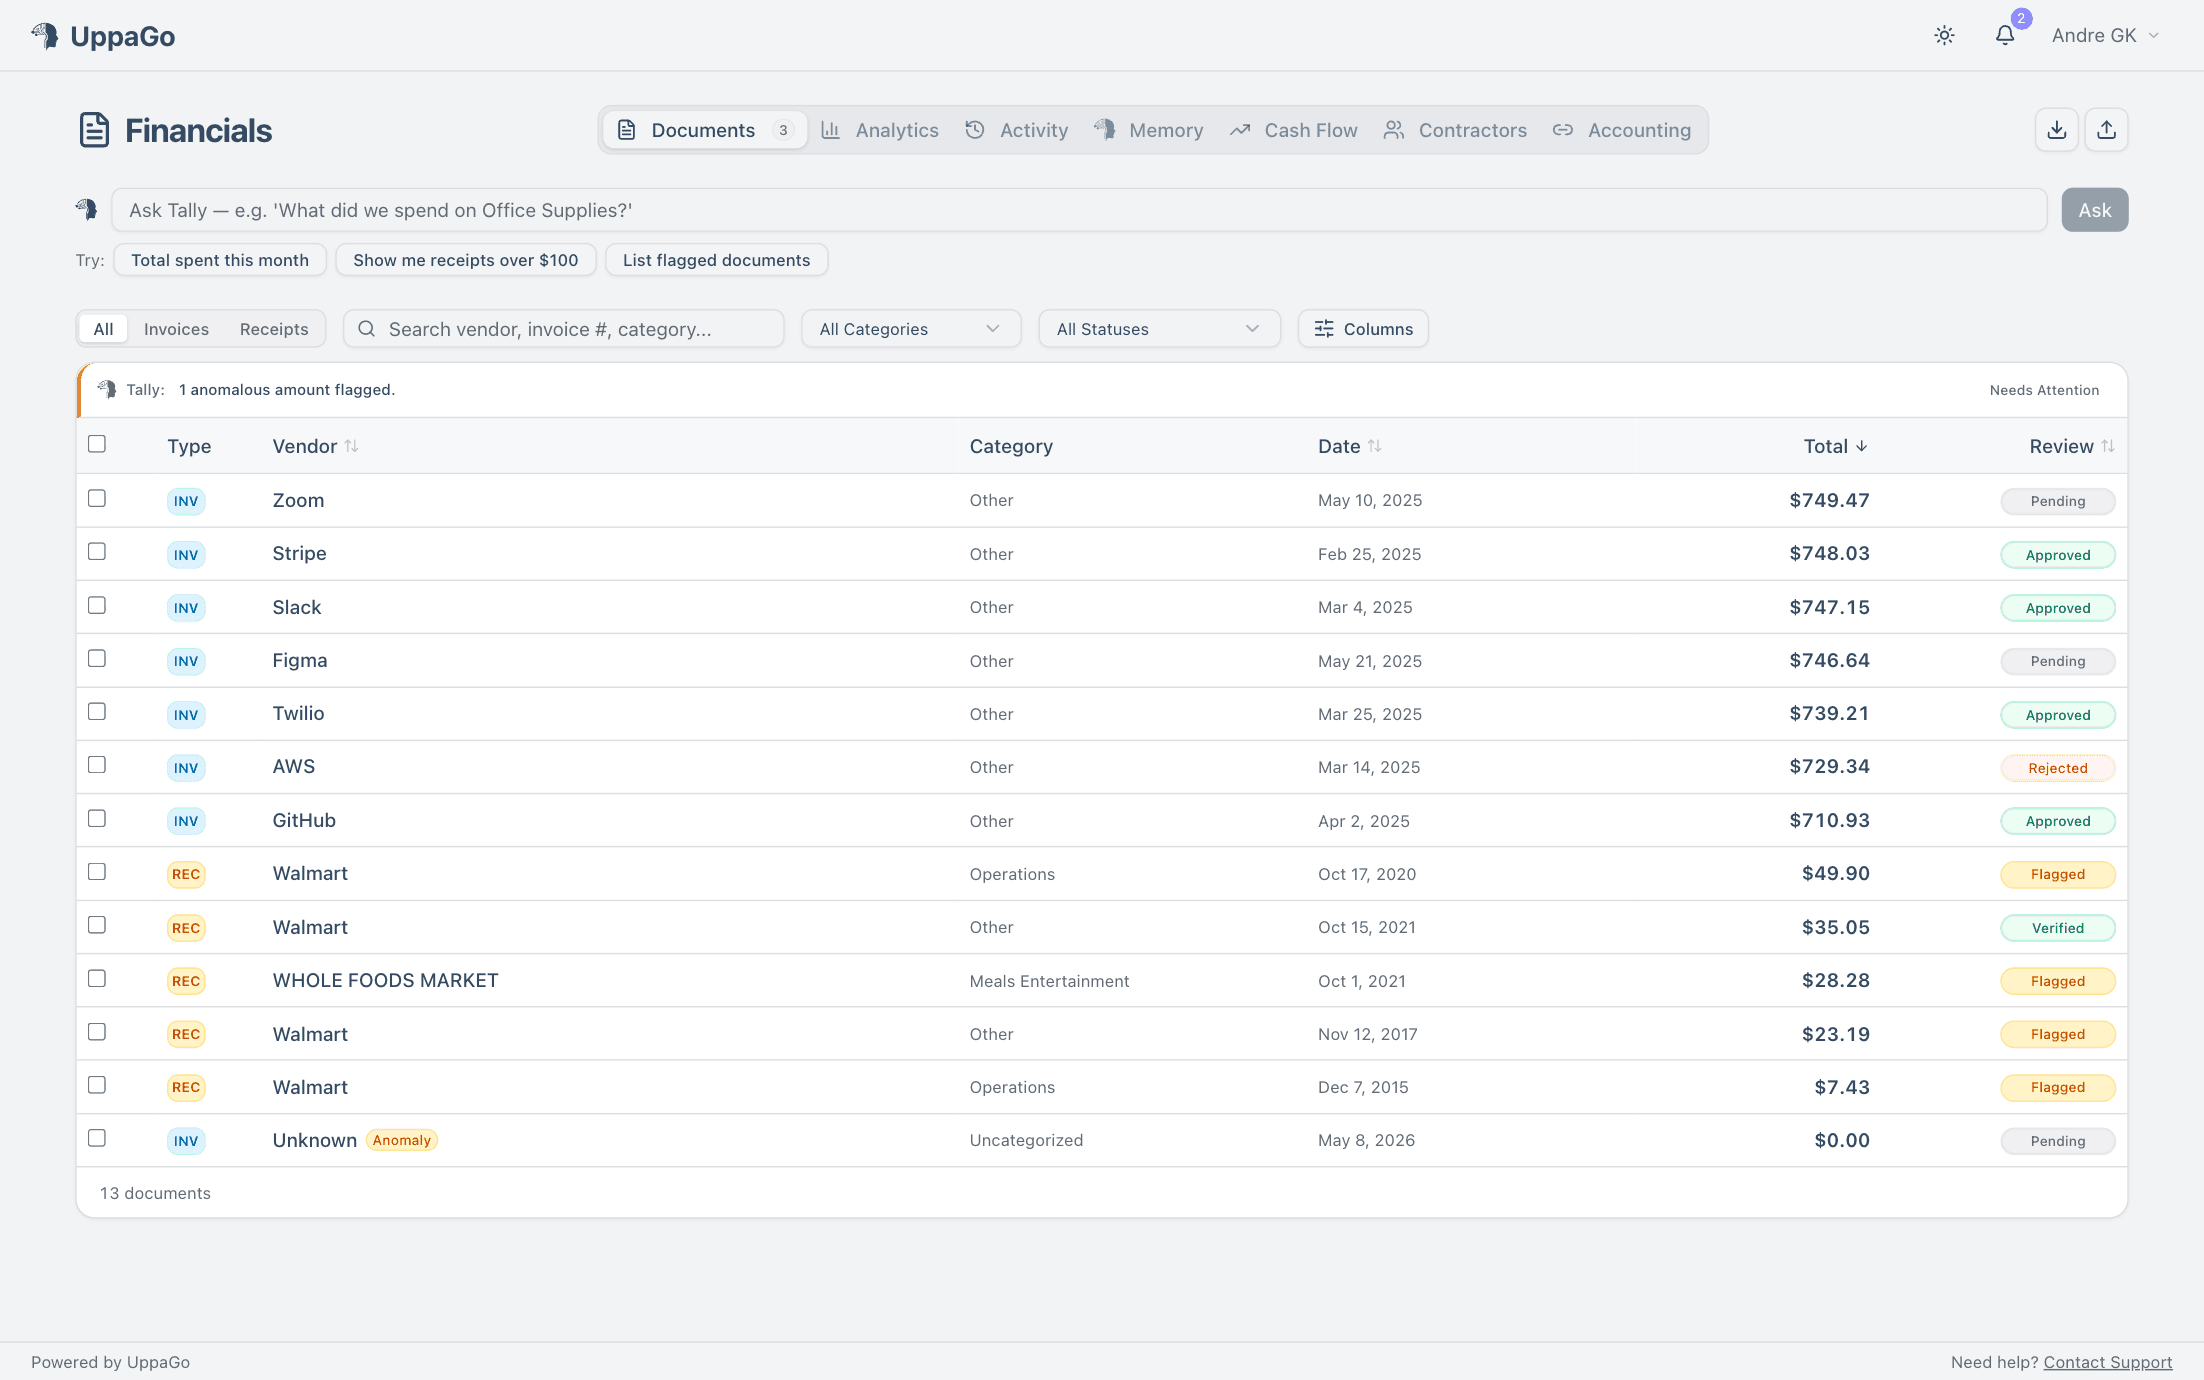
Task: Click the Contractors people icon
Action: pos(1394,130)
